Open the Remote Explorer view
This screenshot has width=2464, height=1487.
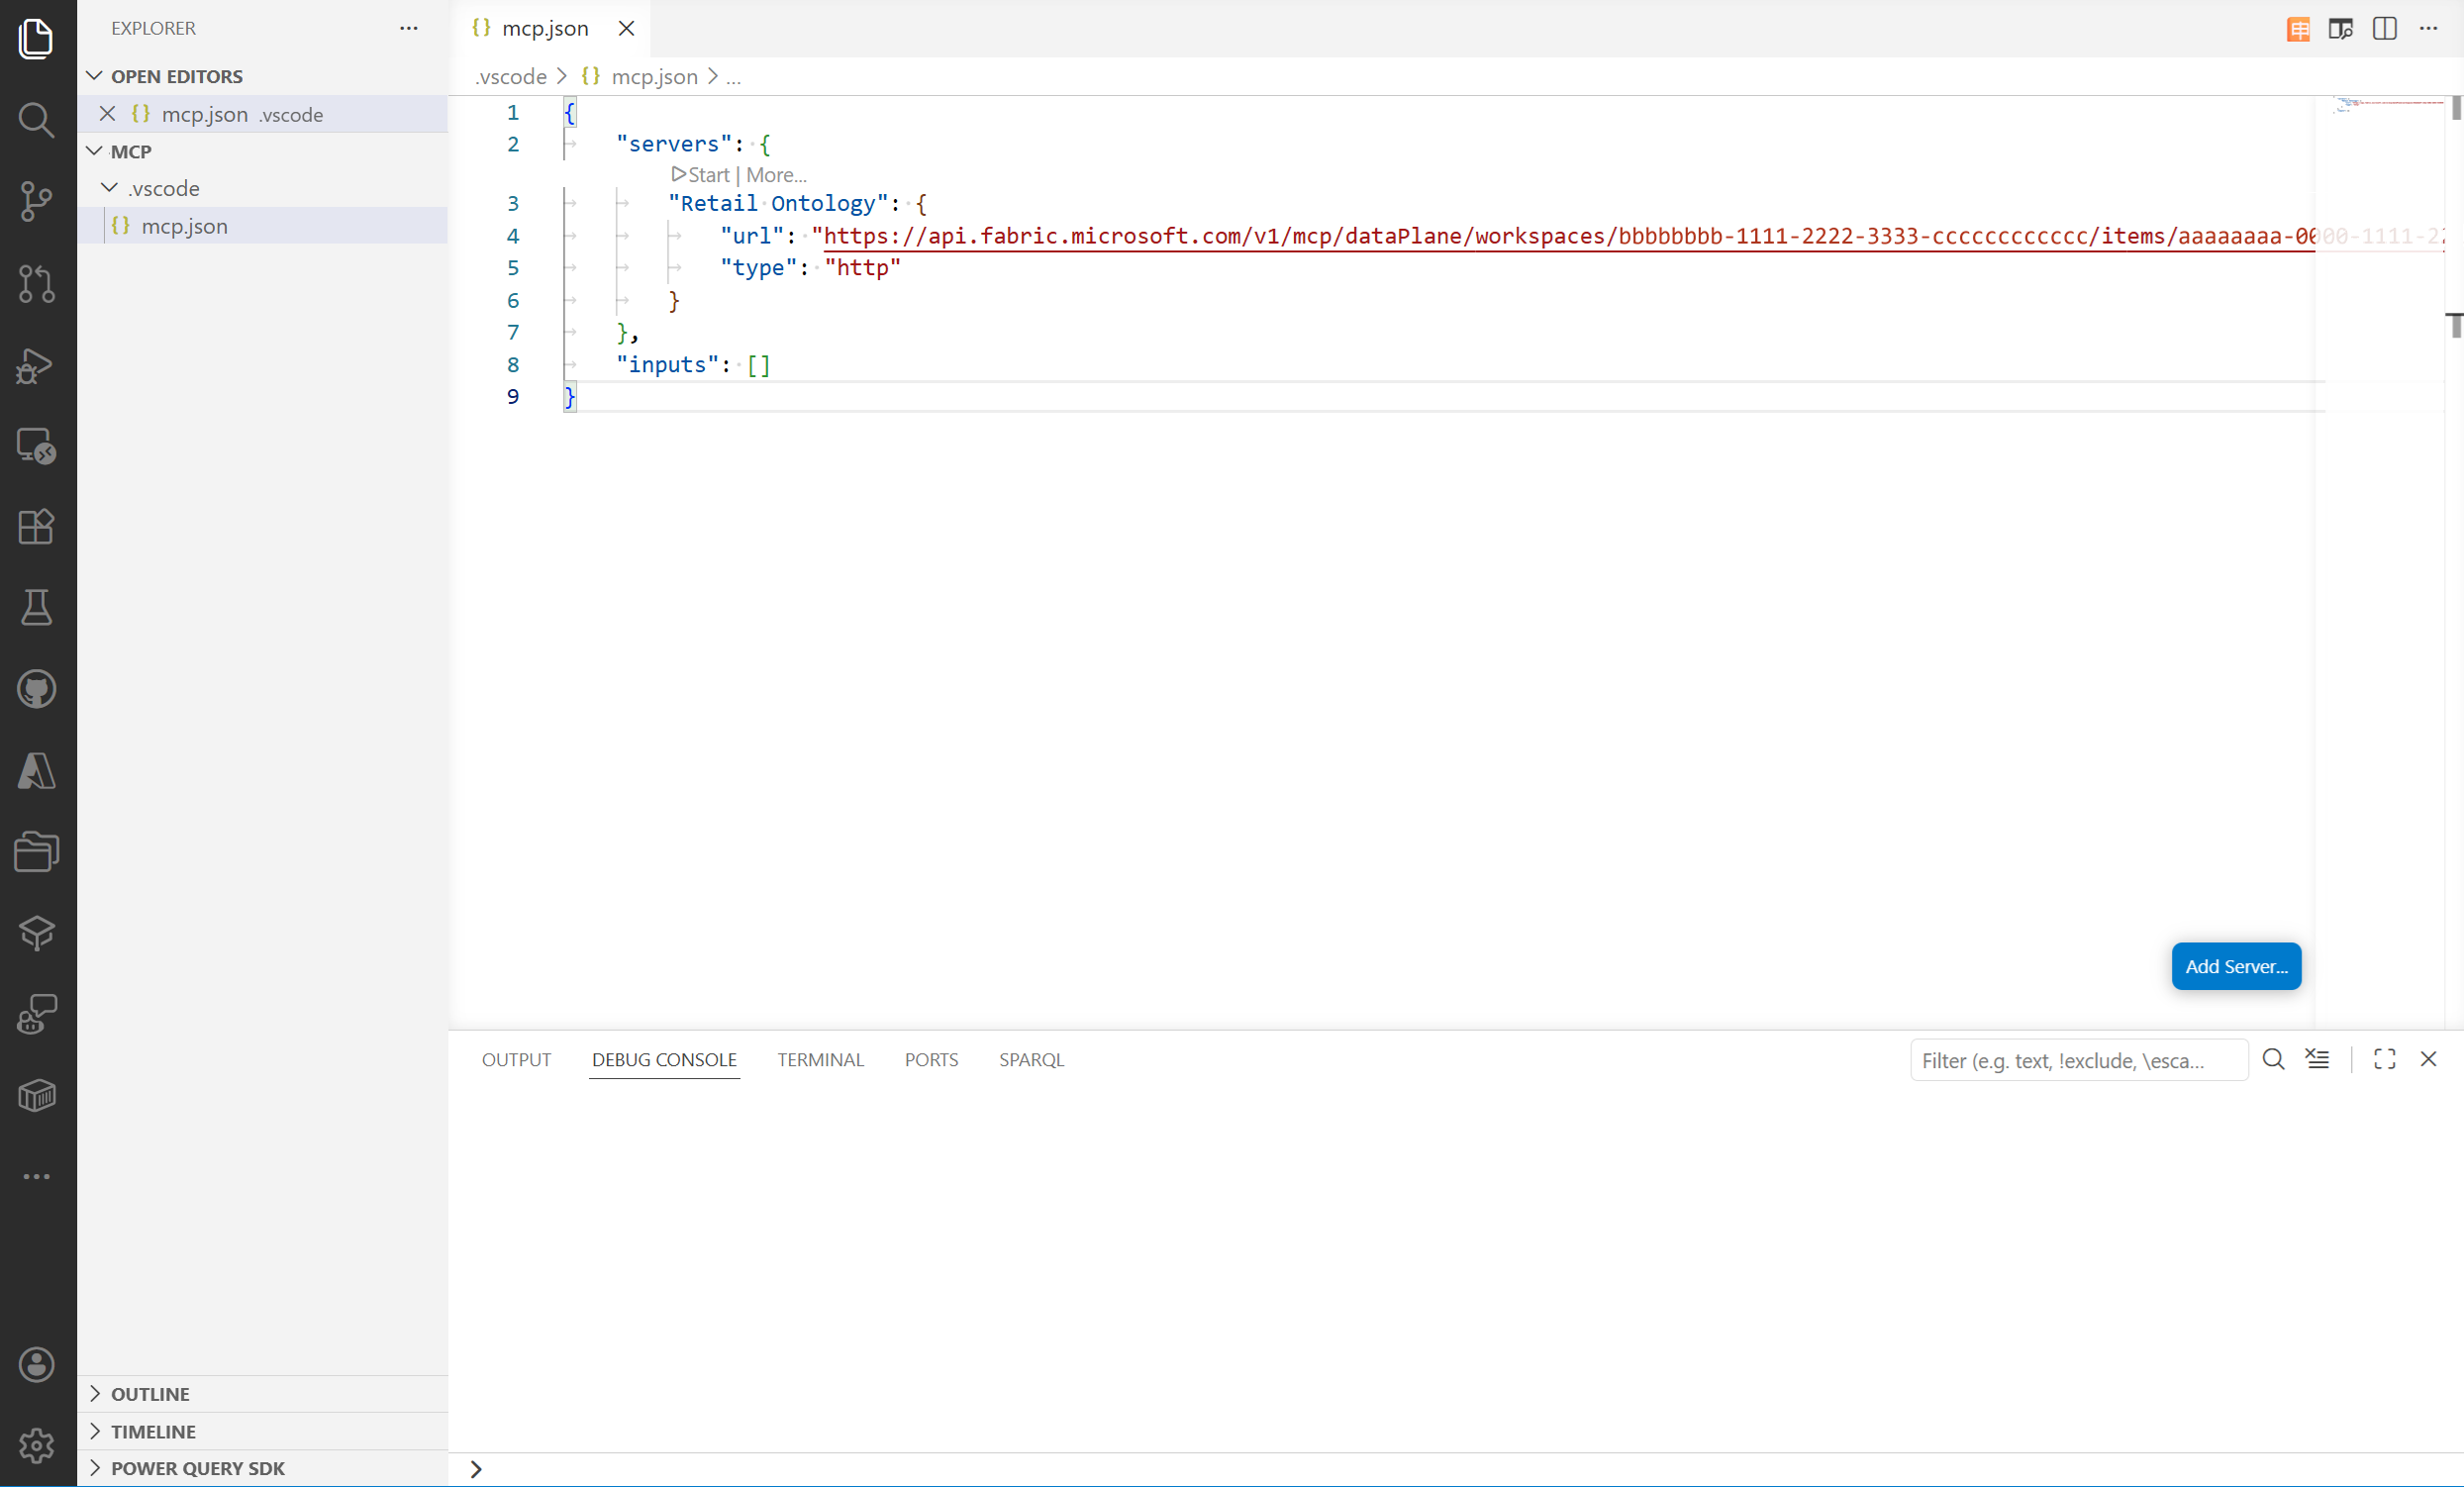point(37,446)
